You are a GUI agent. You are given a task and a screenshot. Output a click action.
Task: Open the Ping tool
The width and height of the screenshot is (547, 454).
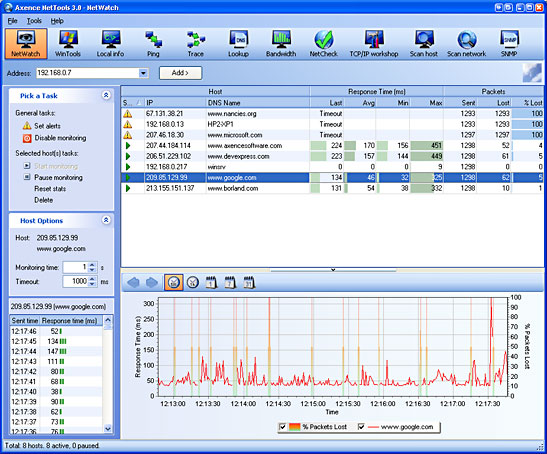click(x=153, y=44)
